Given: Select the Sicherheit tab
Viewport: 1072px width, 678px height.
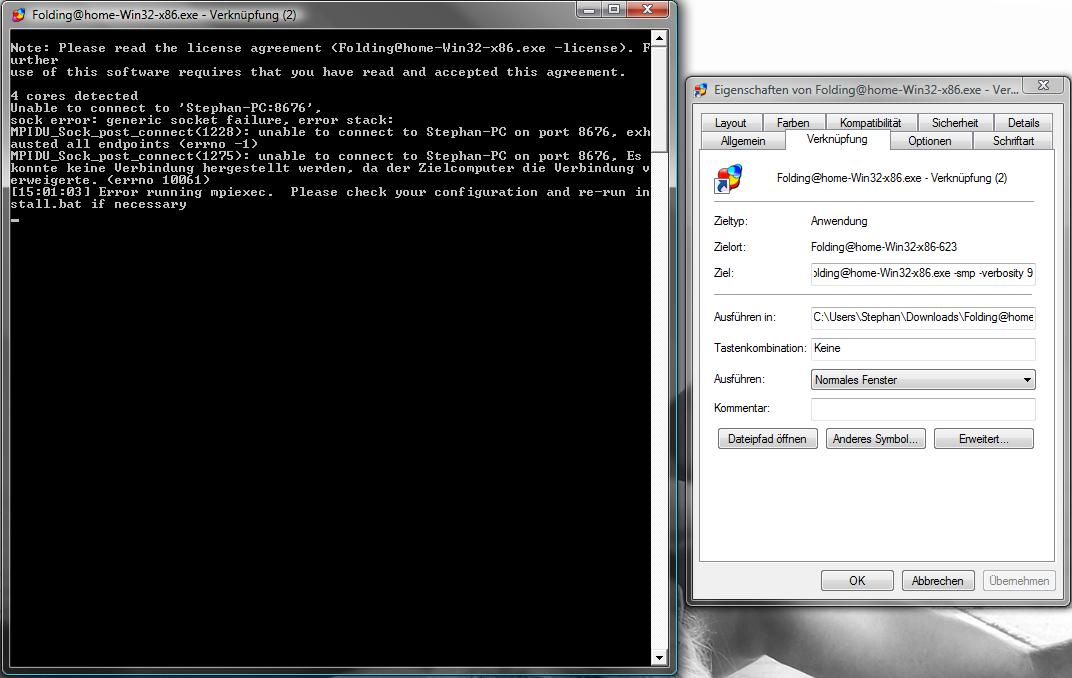Looking at the screenshot, I should (954, 122).
